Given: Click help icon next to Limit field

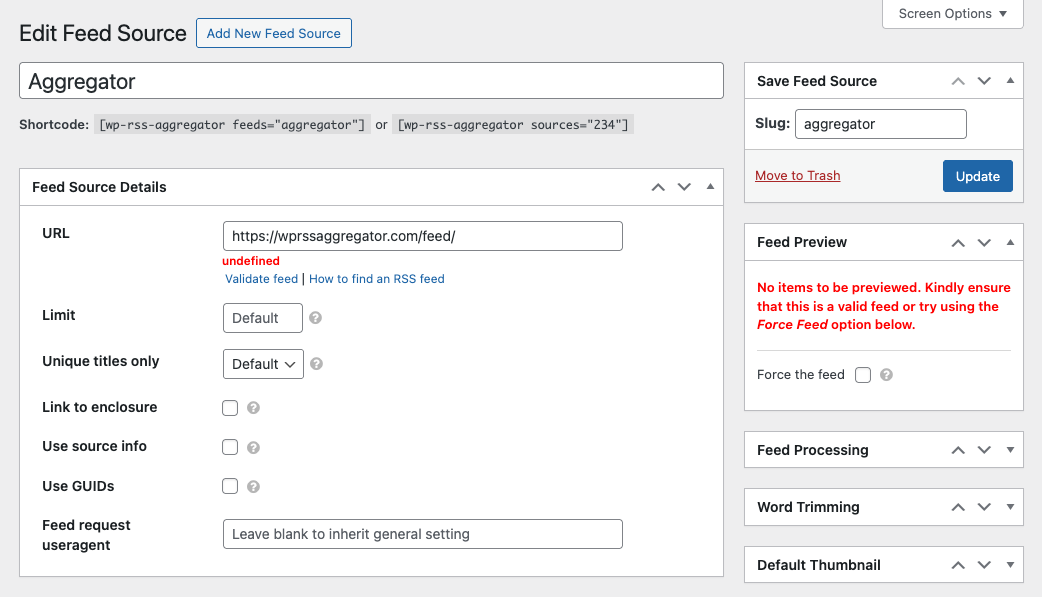Looking at the screenshot, I should 316,318.
